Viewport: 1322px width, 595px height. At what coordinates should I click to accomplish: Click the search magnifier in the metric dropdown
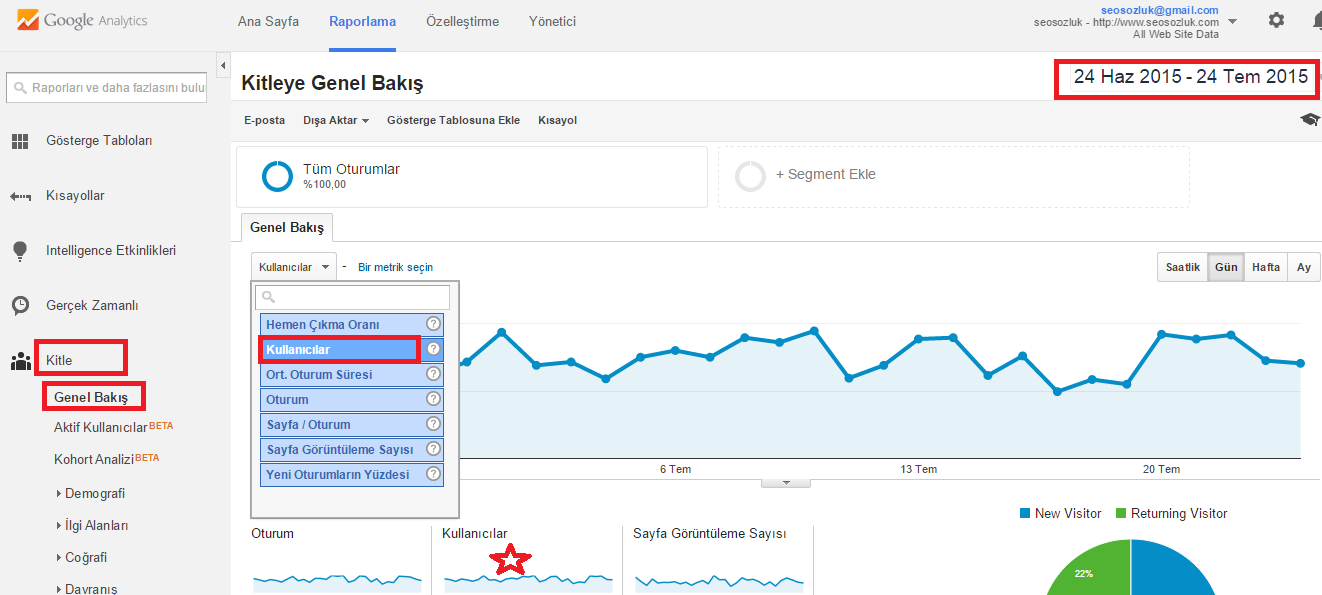(267, 298)
